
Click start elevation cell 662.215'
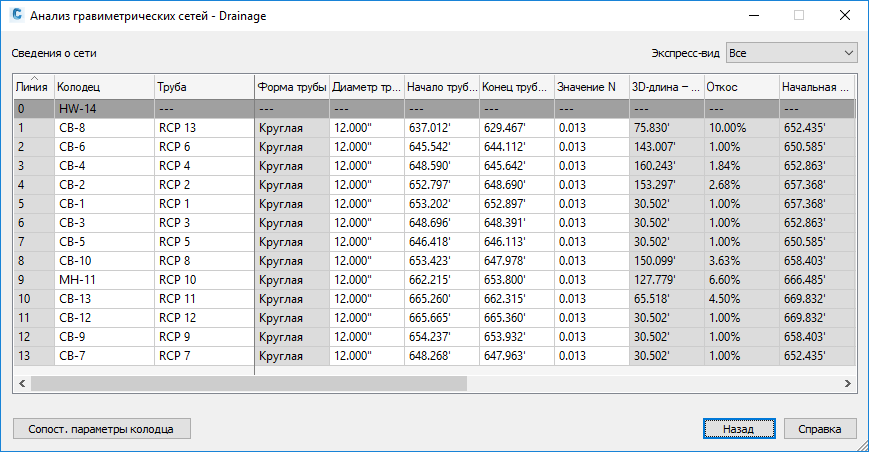(442, 280)
